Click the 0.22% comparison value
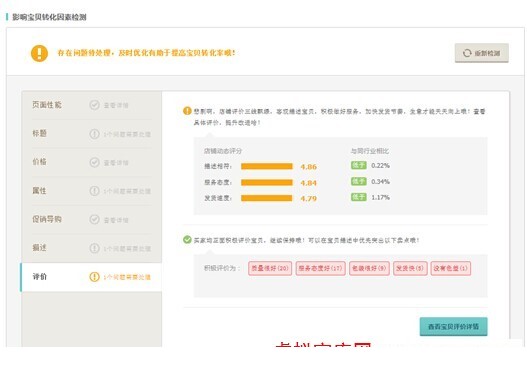 point(380,165)
